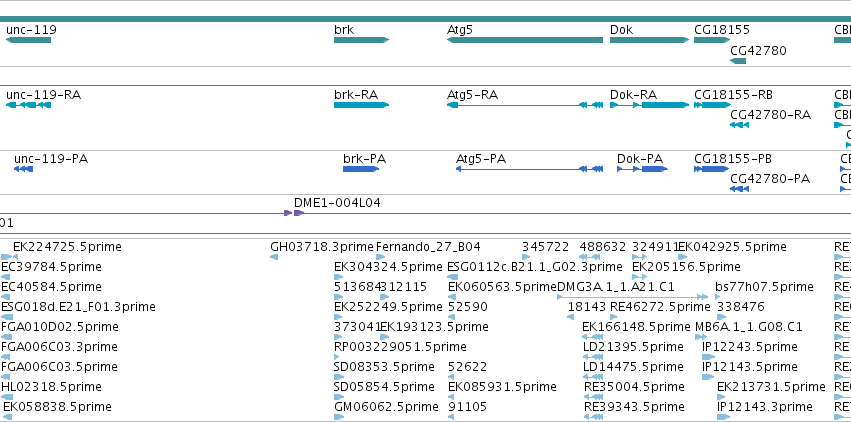Click the FGA006C03.5prime EST label
Image resolution: width=851 pixels, height=422 pixels.
tap(59, 367)
